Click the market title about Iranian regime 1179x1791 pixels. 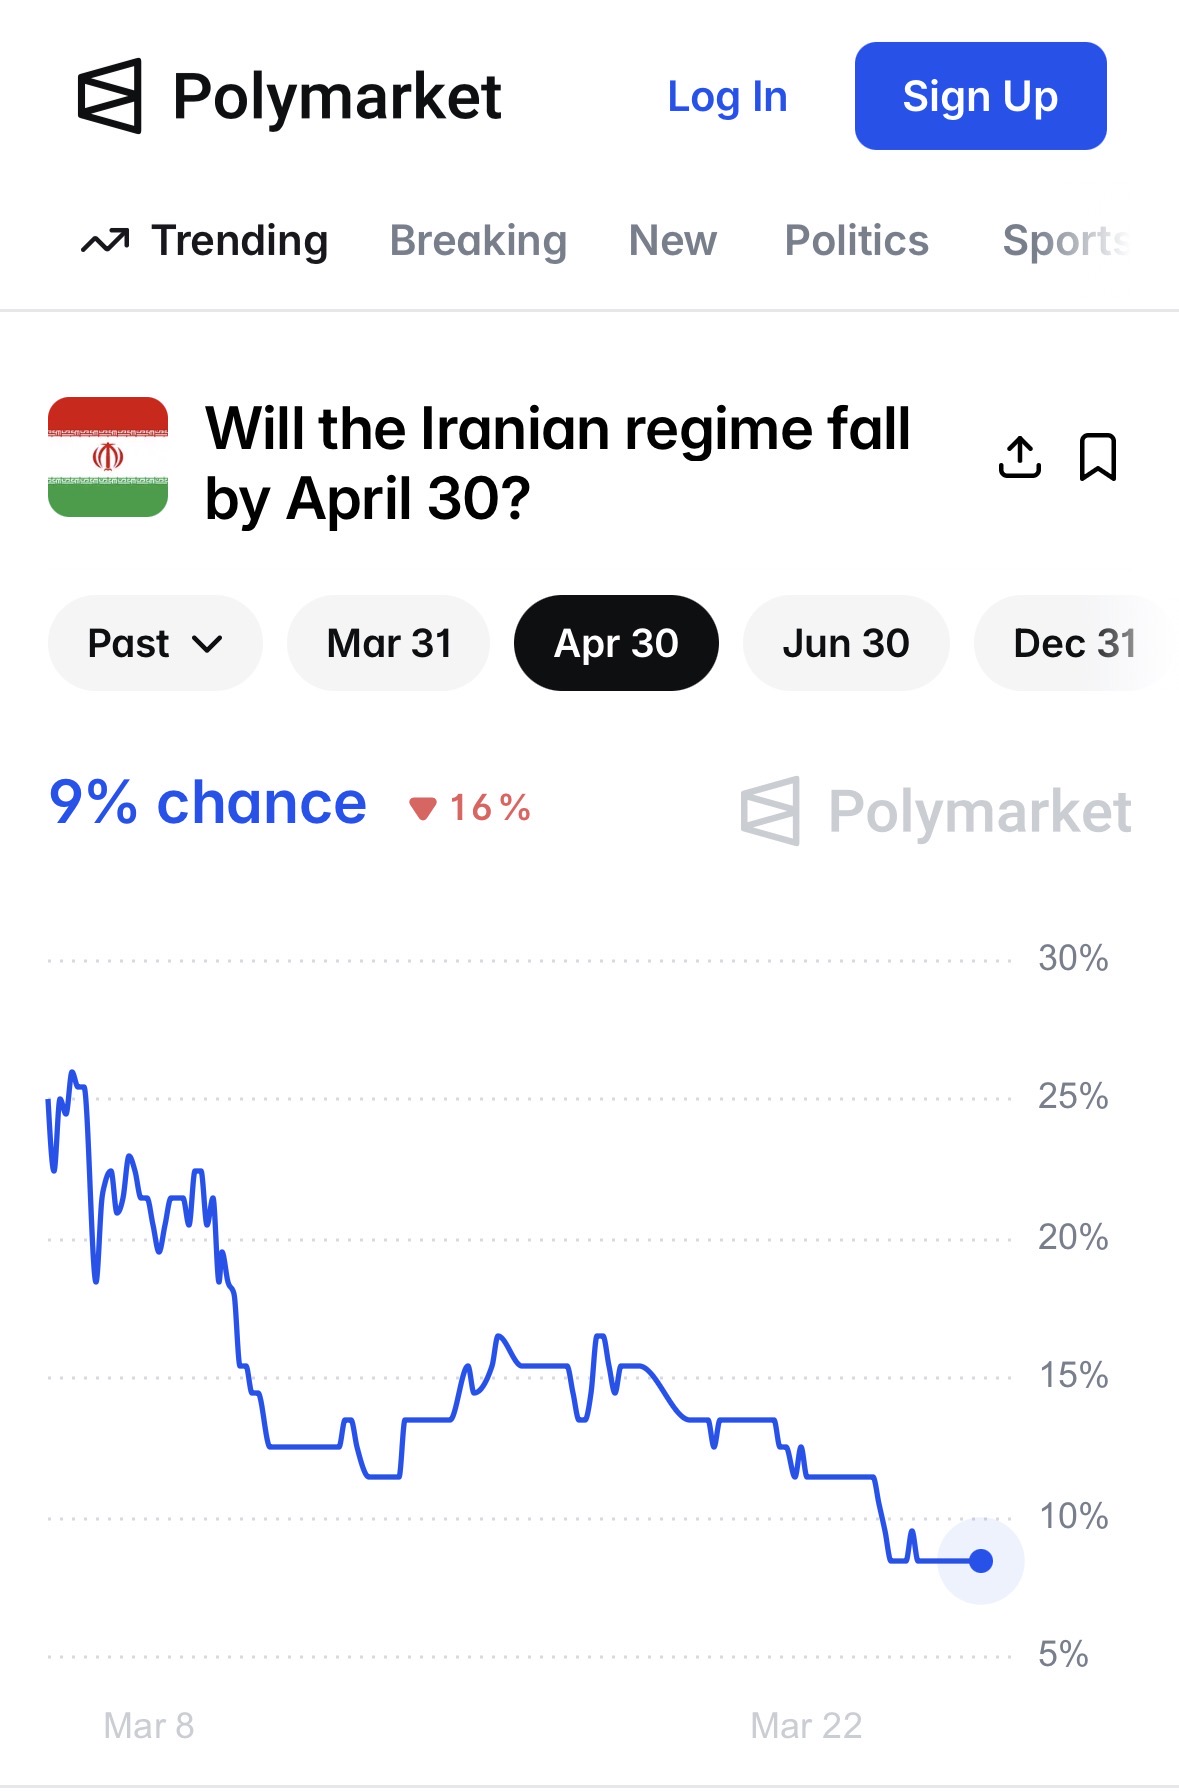point(558,463)
